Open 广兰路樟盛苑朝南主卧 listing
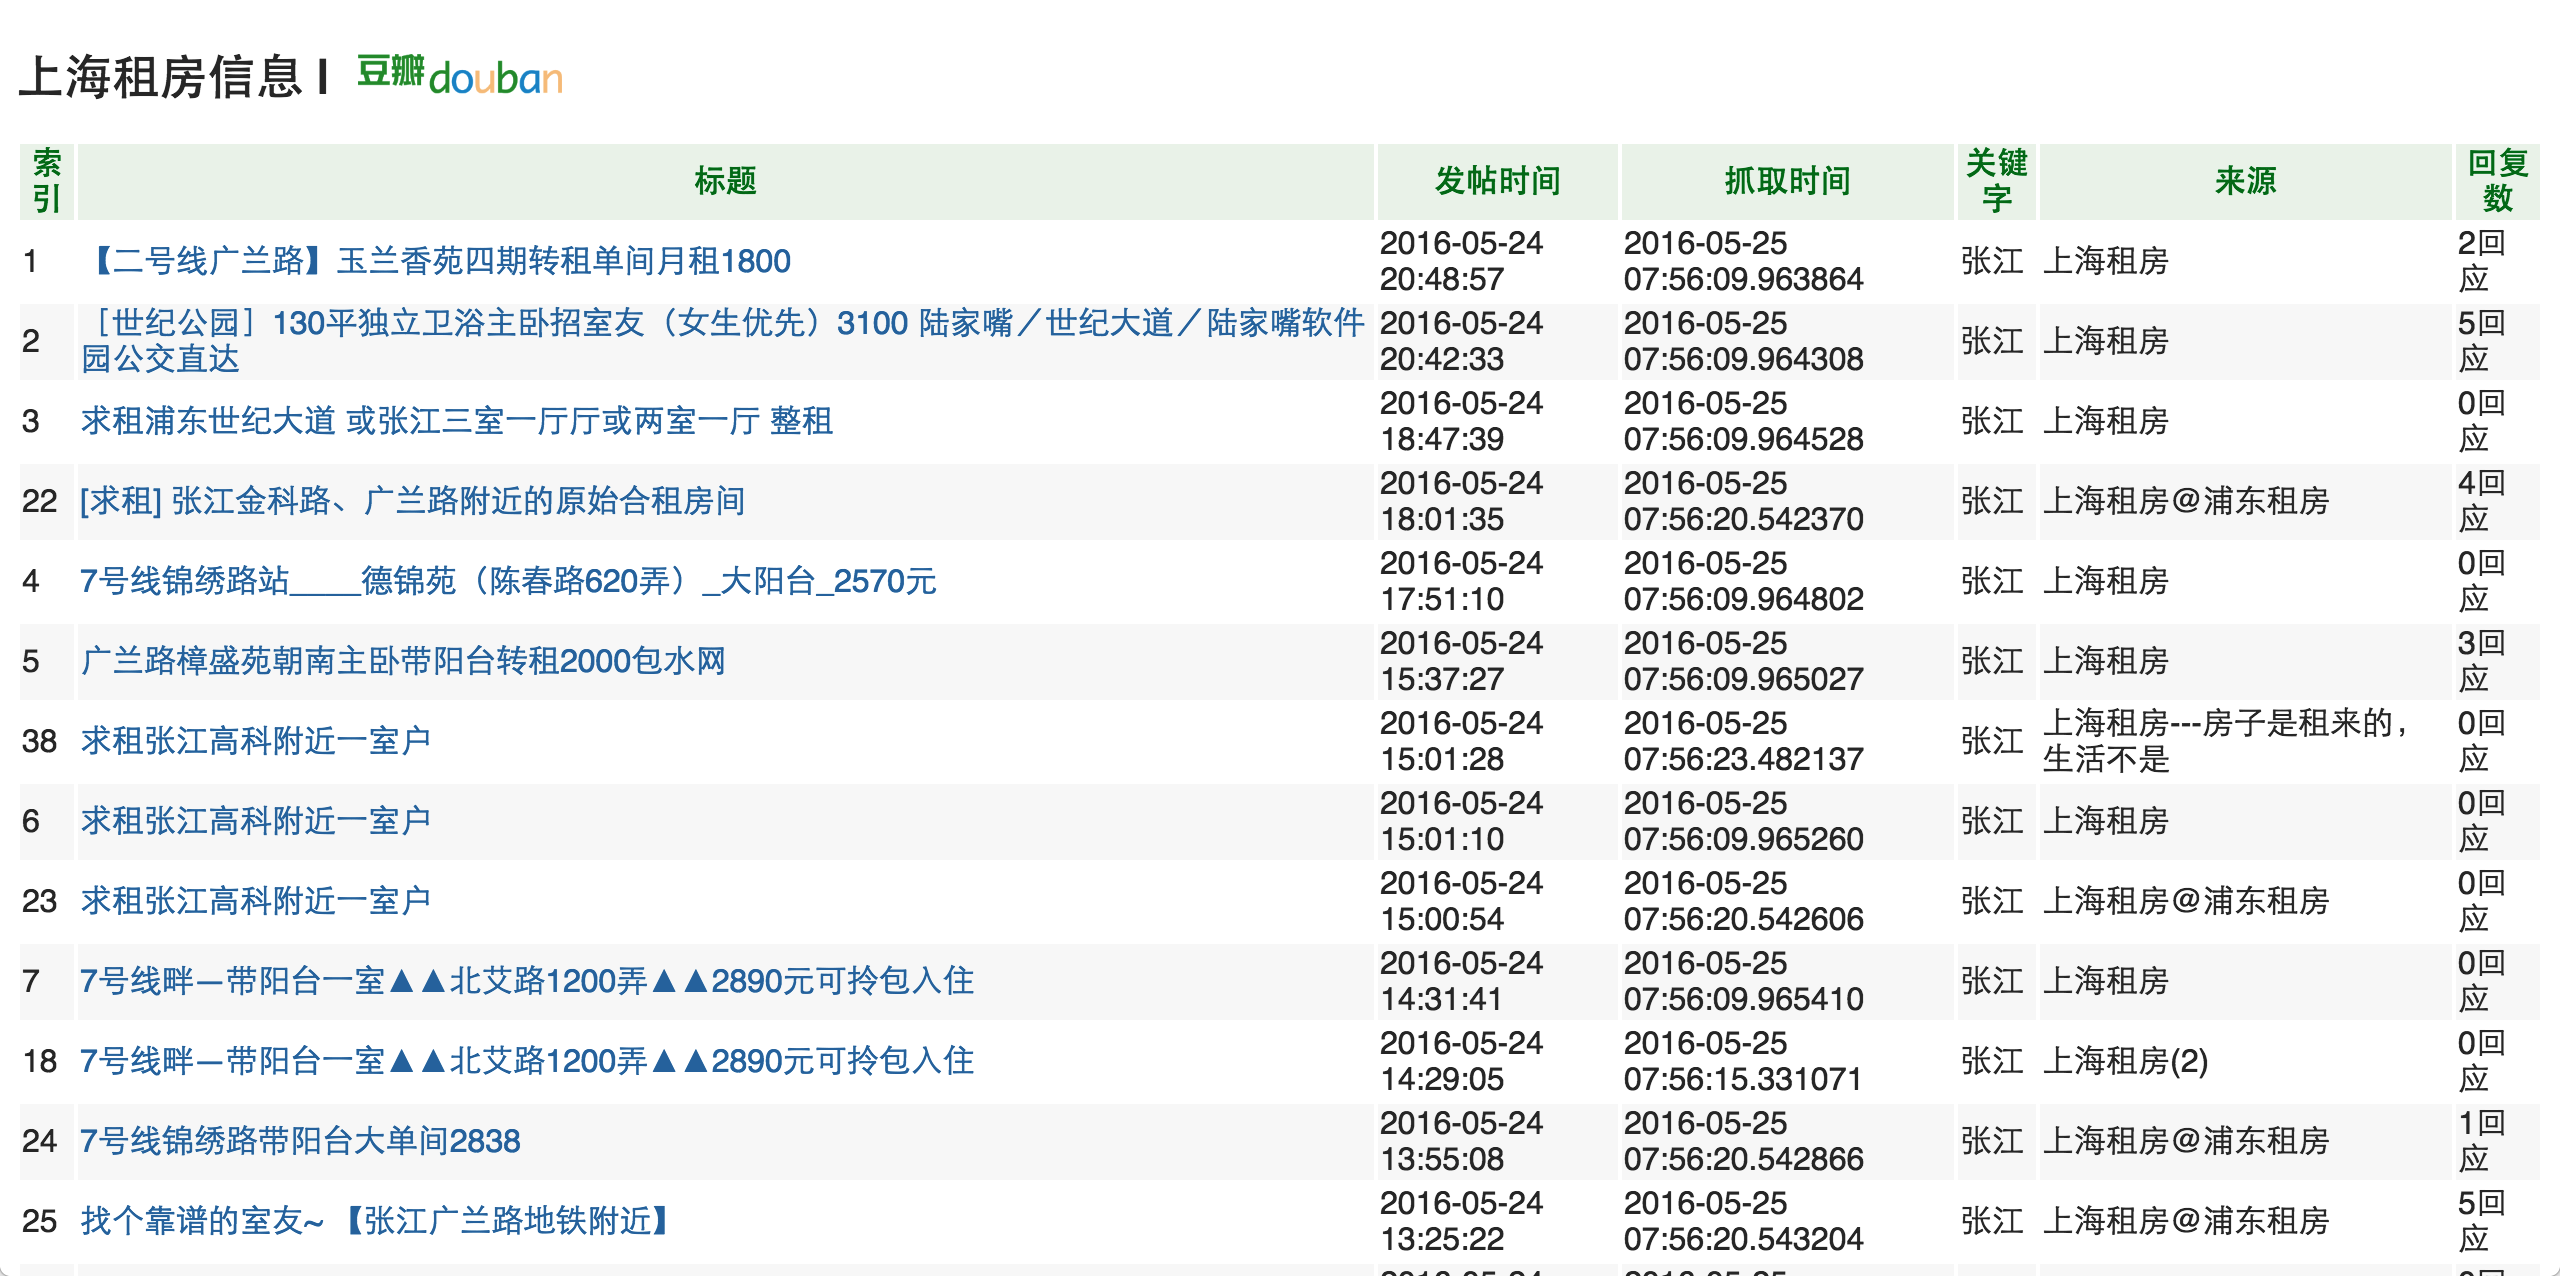Image resolution: width=2560 pixels, height=1276 pixels. point(402,661)
